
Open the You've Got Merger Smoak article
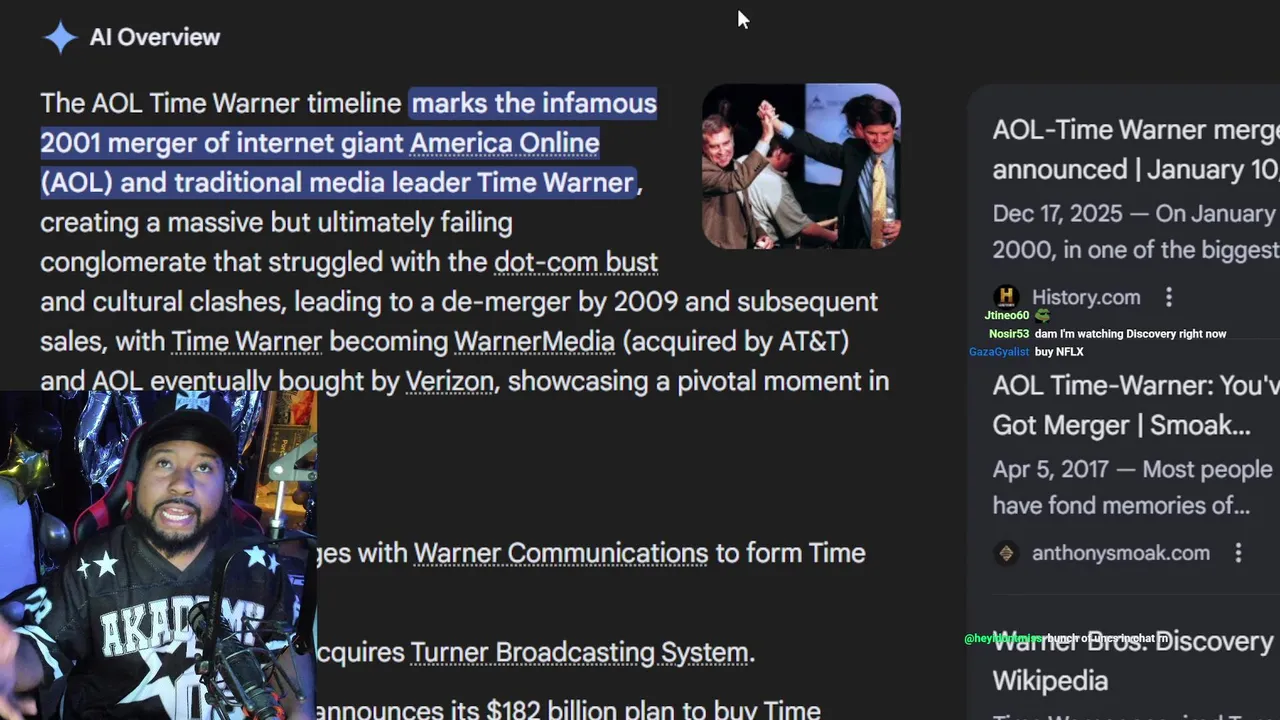[1135, 405]
